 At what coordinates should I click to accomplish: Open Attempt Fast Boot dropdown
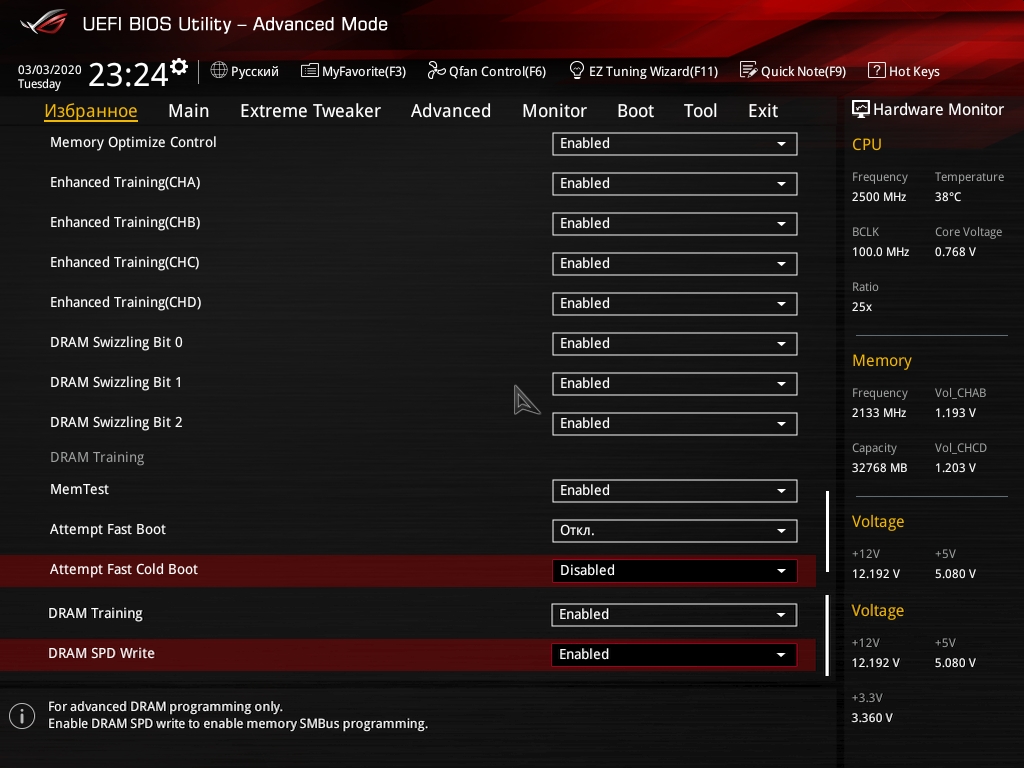tap(675, 530)
